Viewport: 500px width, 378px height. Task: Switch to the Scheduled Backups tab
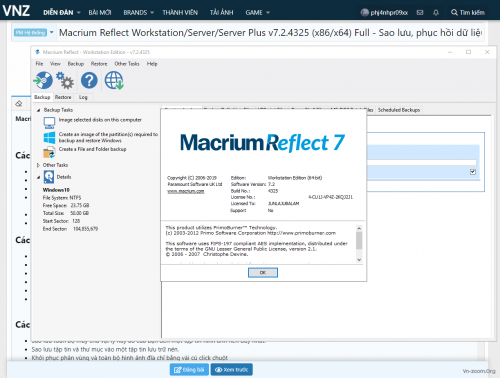pyautogui.click(x=399, y=110)
